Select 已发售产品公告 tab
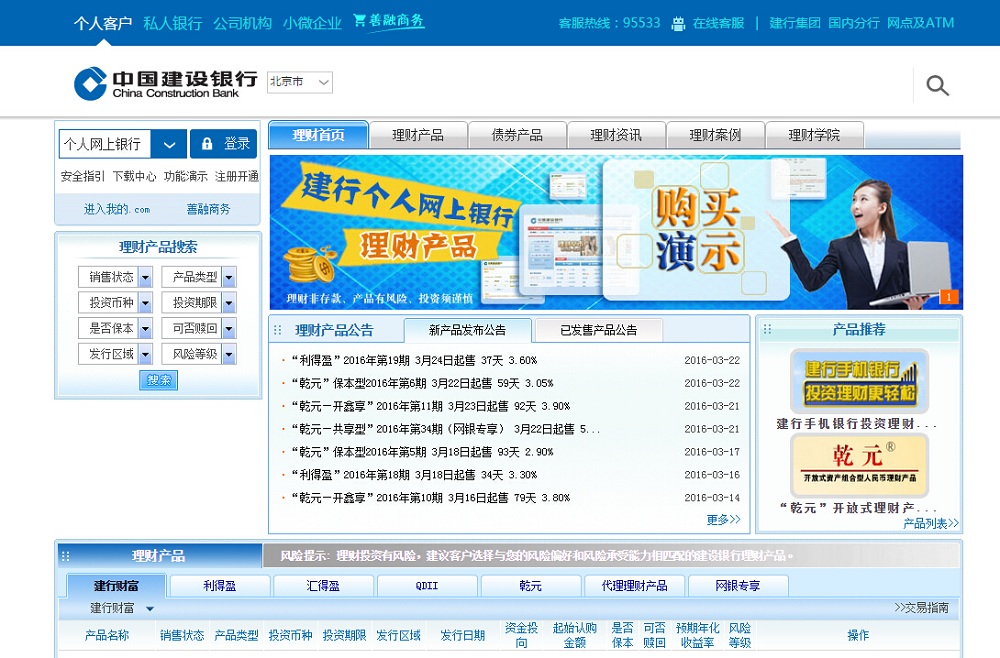This screenshot has height=658, width=1000. tap(598, 330)
